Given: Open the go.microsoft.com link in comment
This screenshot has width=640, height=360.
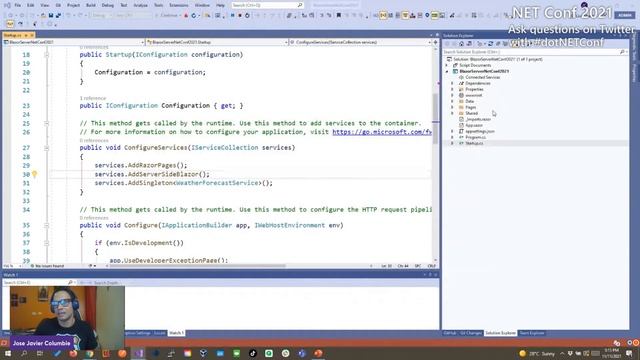Looking at the screenshot, I should click(382, 132).
